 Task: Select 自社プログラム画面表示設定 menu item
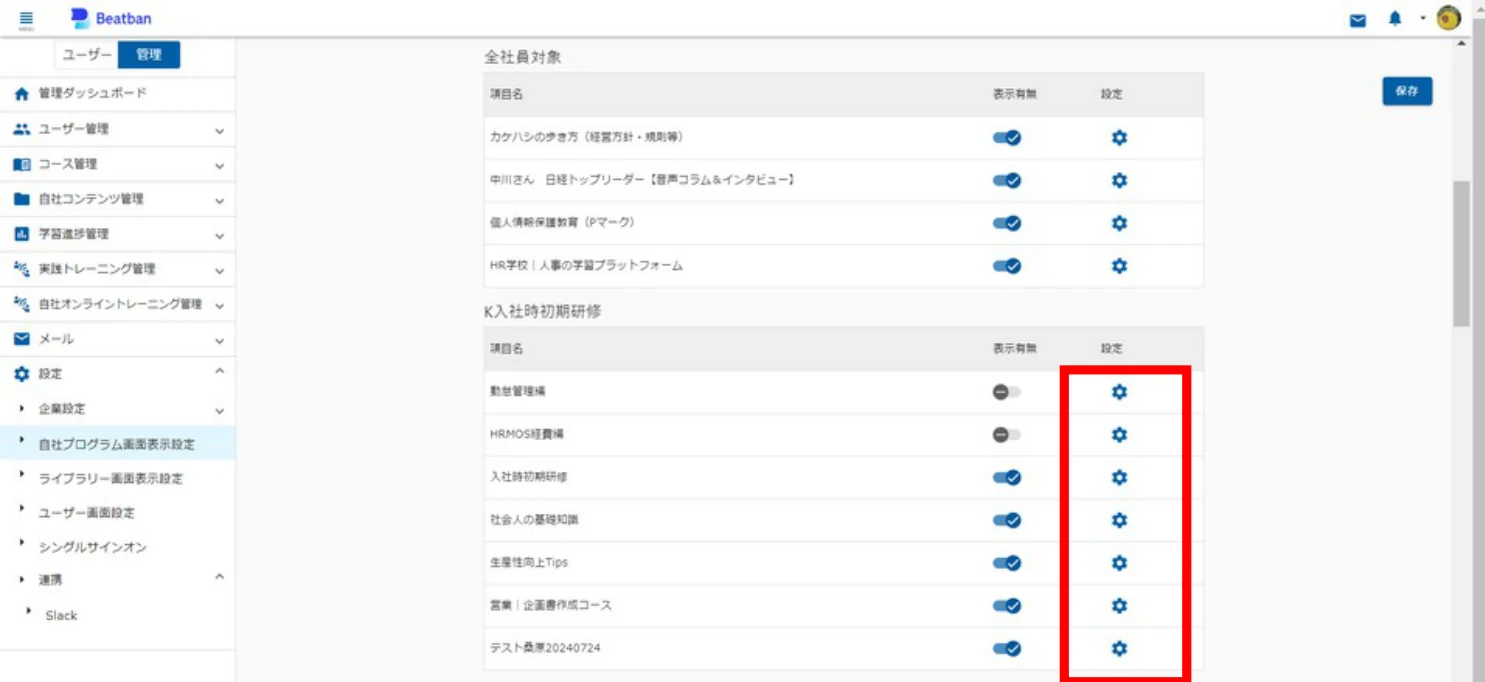pos(117,443)
